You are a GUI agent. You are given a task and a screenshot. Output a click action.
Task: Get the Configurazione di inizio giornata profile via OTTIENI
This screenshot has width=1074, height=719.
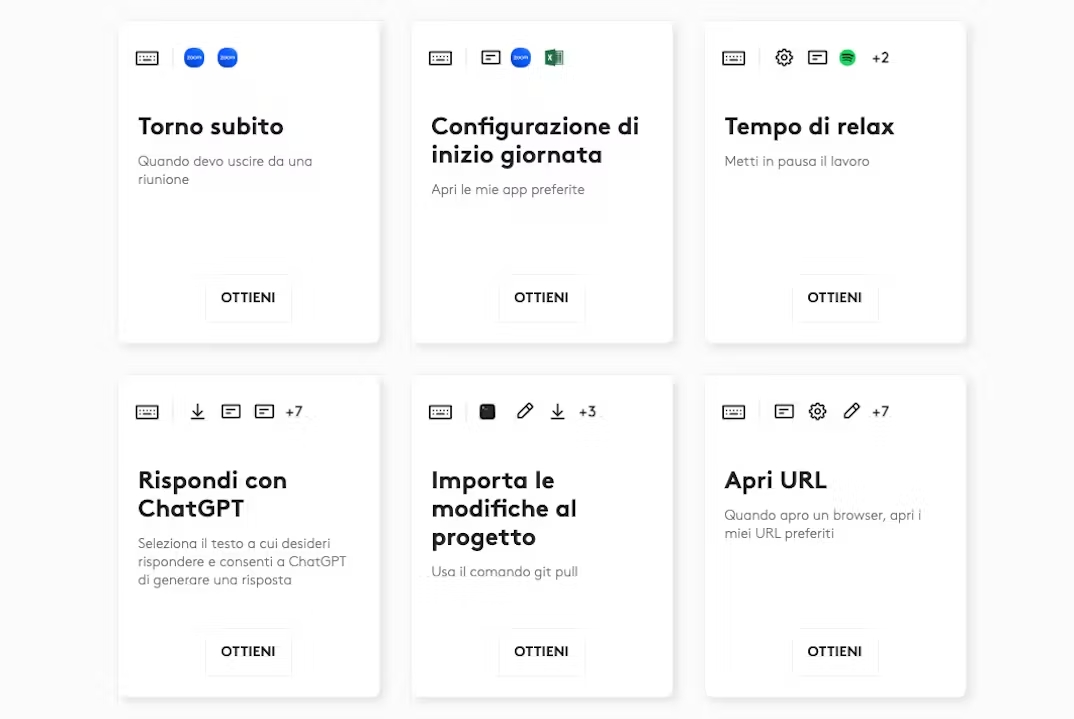(541, 298)
